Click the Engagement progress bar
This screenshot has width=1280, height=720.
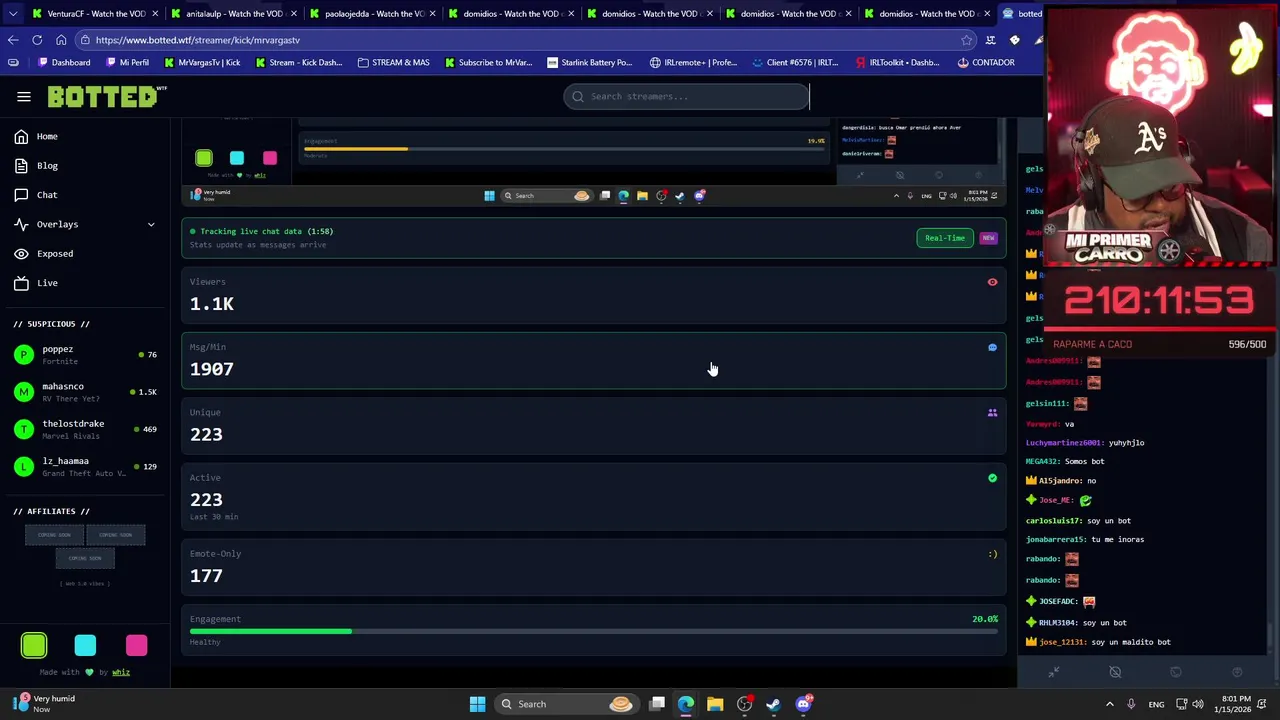pyautogui.click(x=594, y=631)
